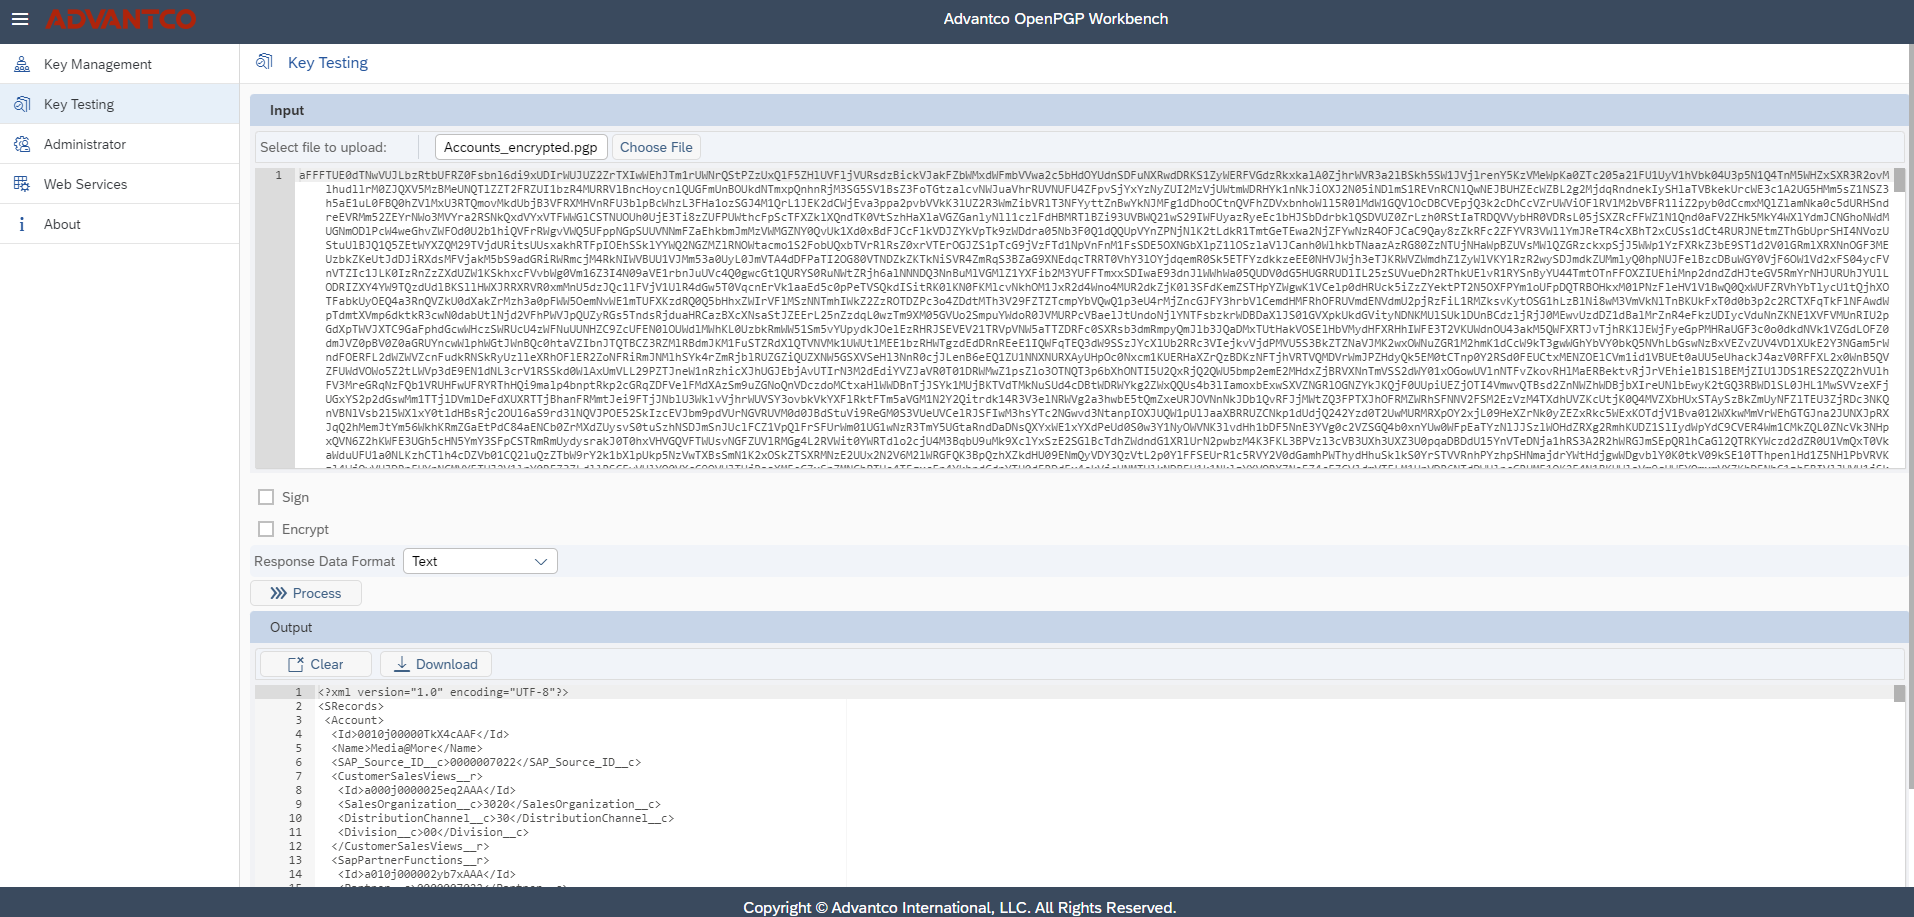Open the Web Services menu item
The height and width of the screenshot is (917, 1914).
tap(85, 184)
